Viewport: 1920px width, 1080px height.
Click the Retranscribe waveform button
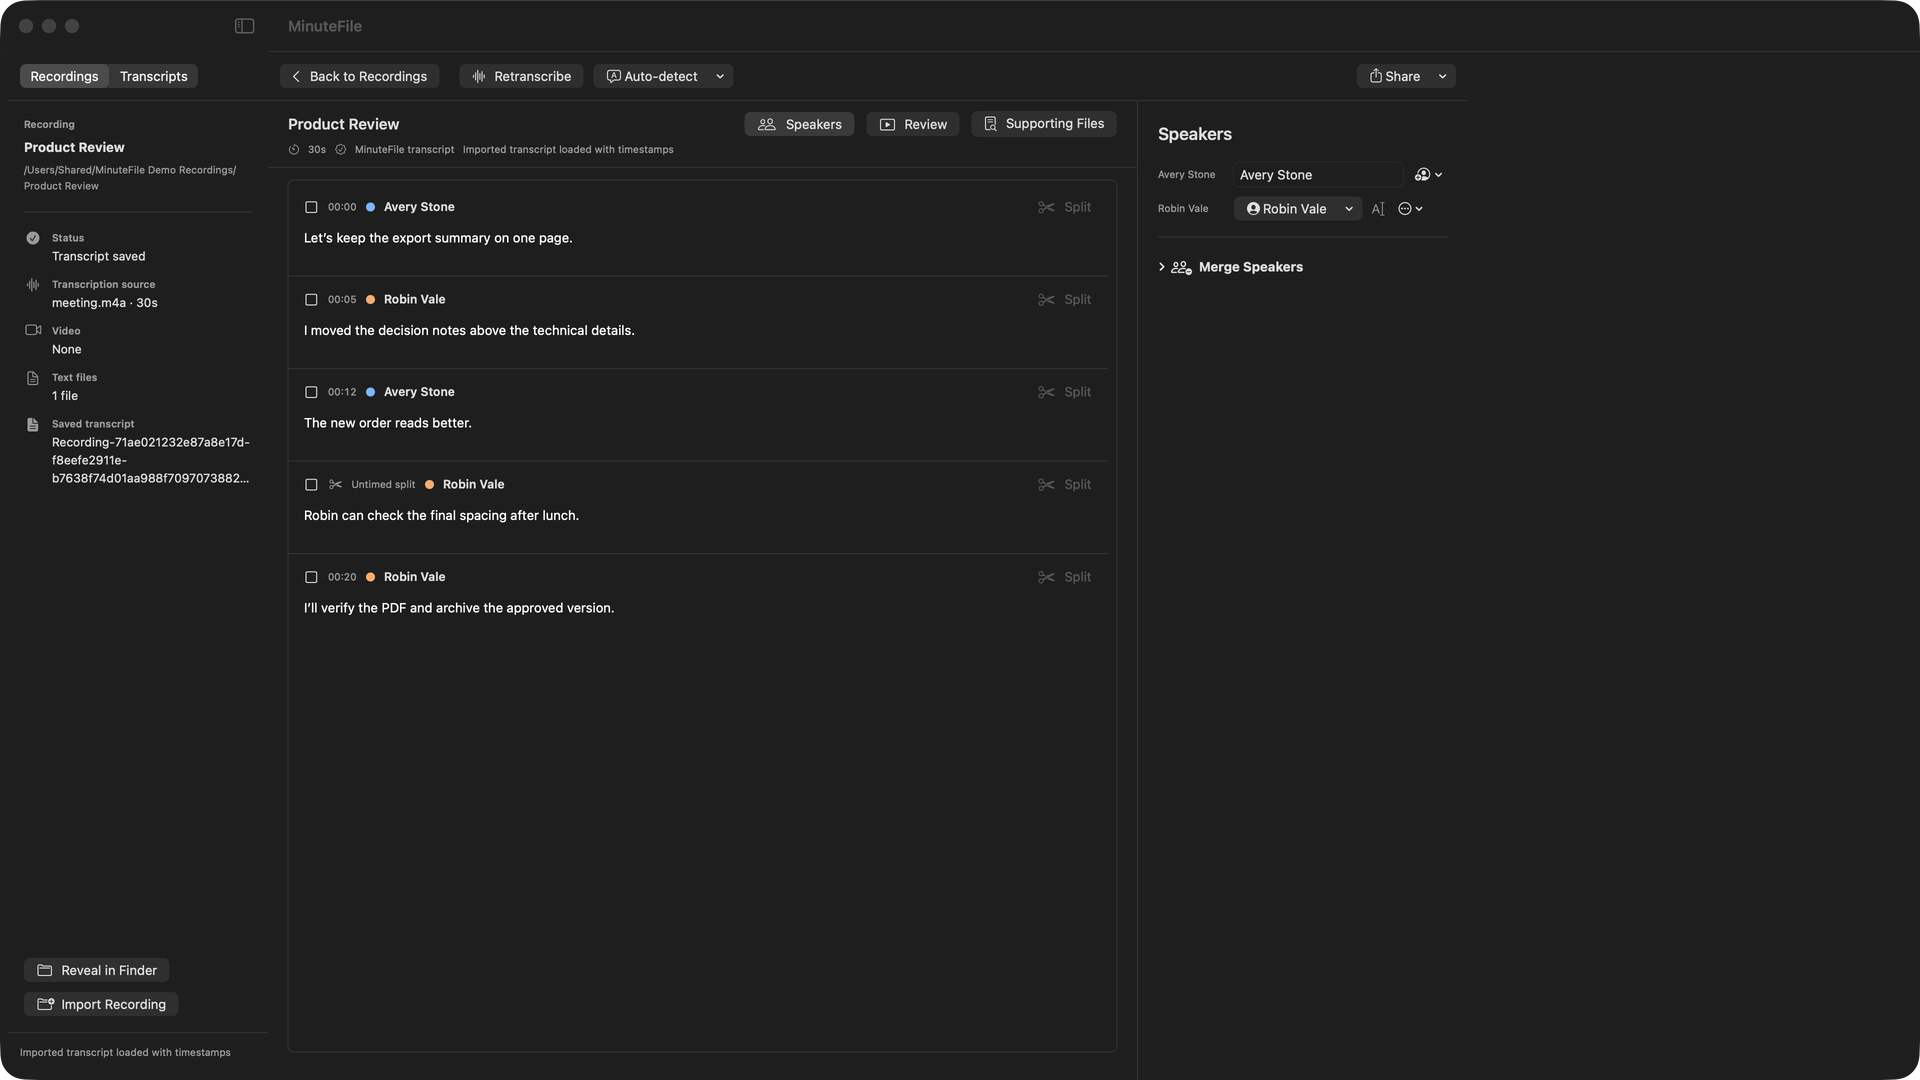click(521, 76)
